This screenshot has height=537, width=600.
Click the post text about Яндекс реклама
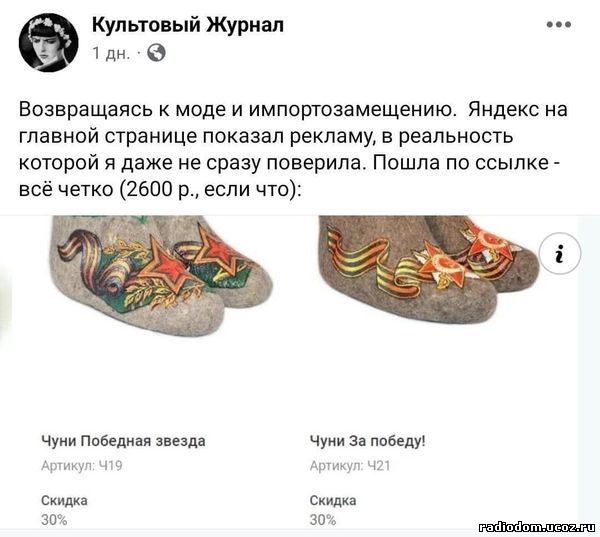click(x=293, y=149)
